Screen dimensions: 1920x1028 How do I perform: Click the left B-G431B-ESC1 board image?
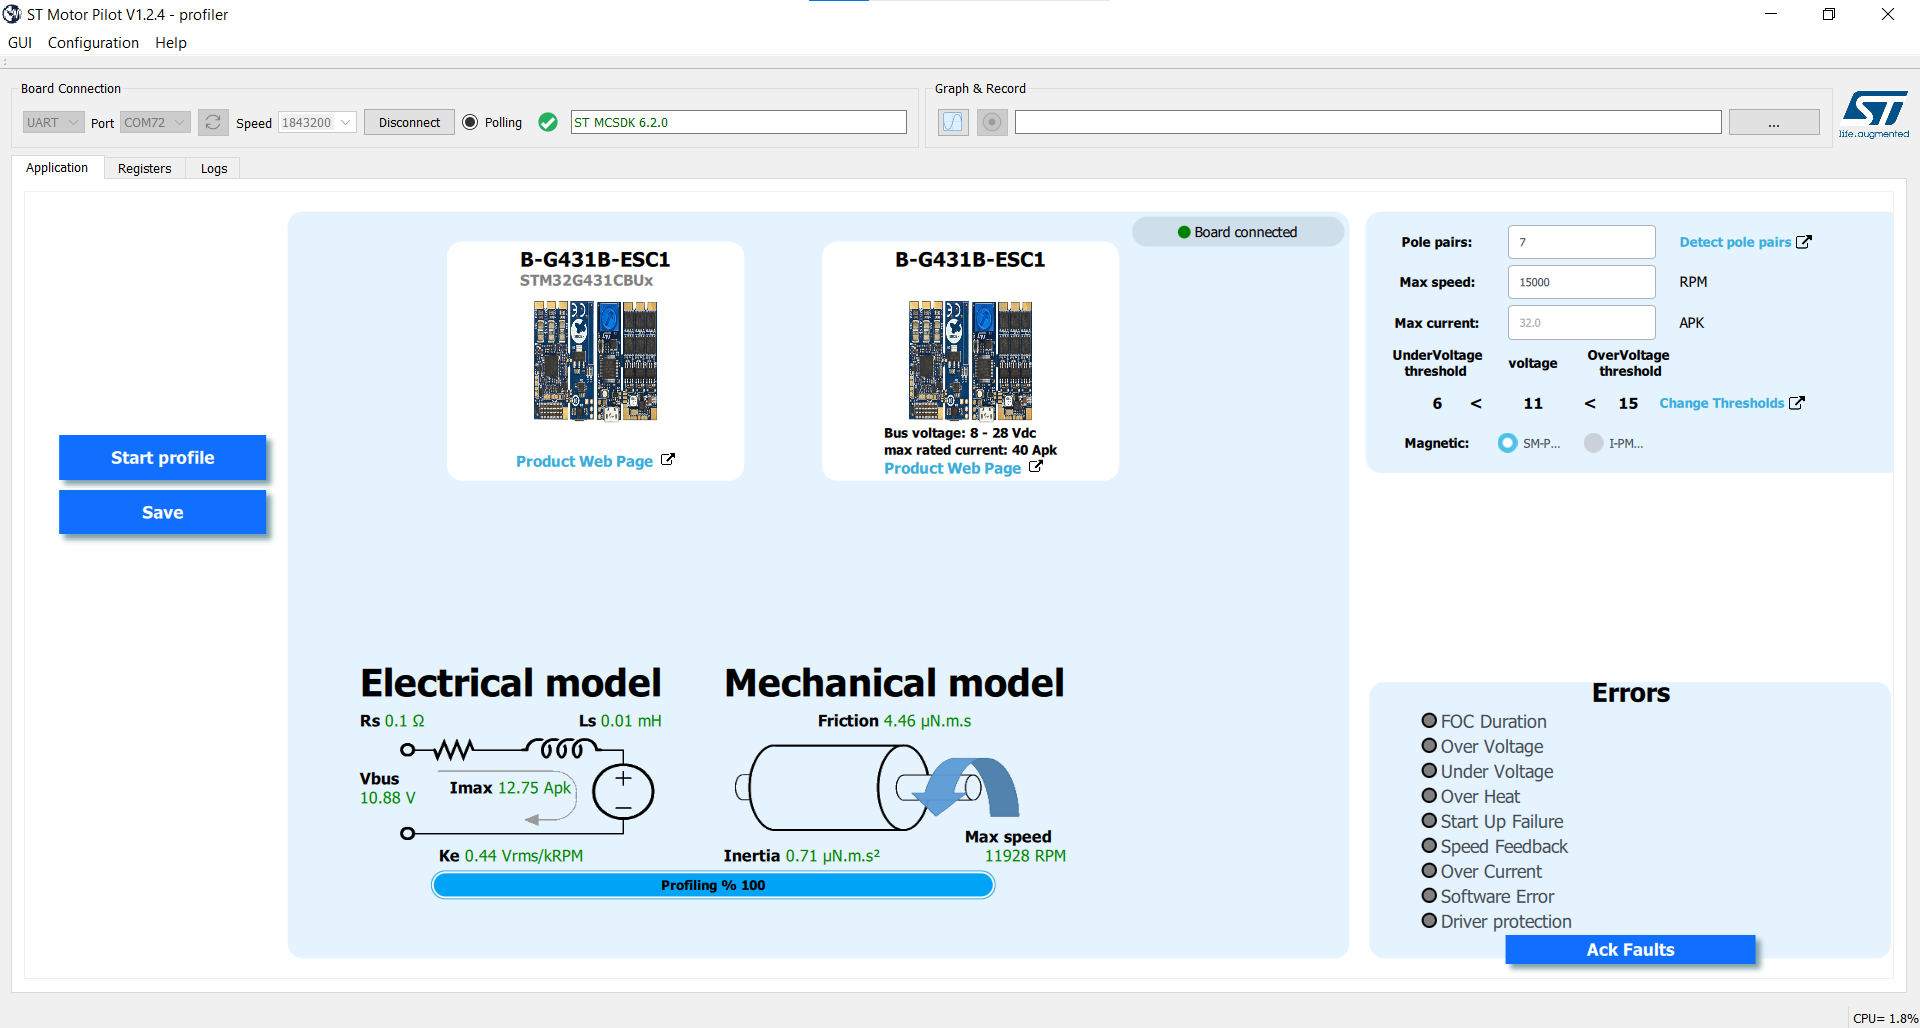click(x=595, y=361)
